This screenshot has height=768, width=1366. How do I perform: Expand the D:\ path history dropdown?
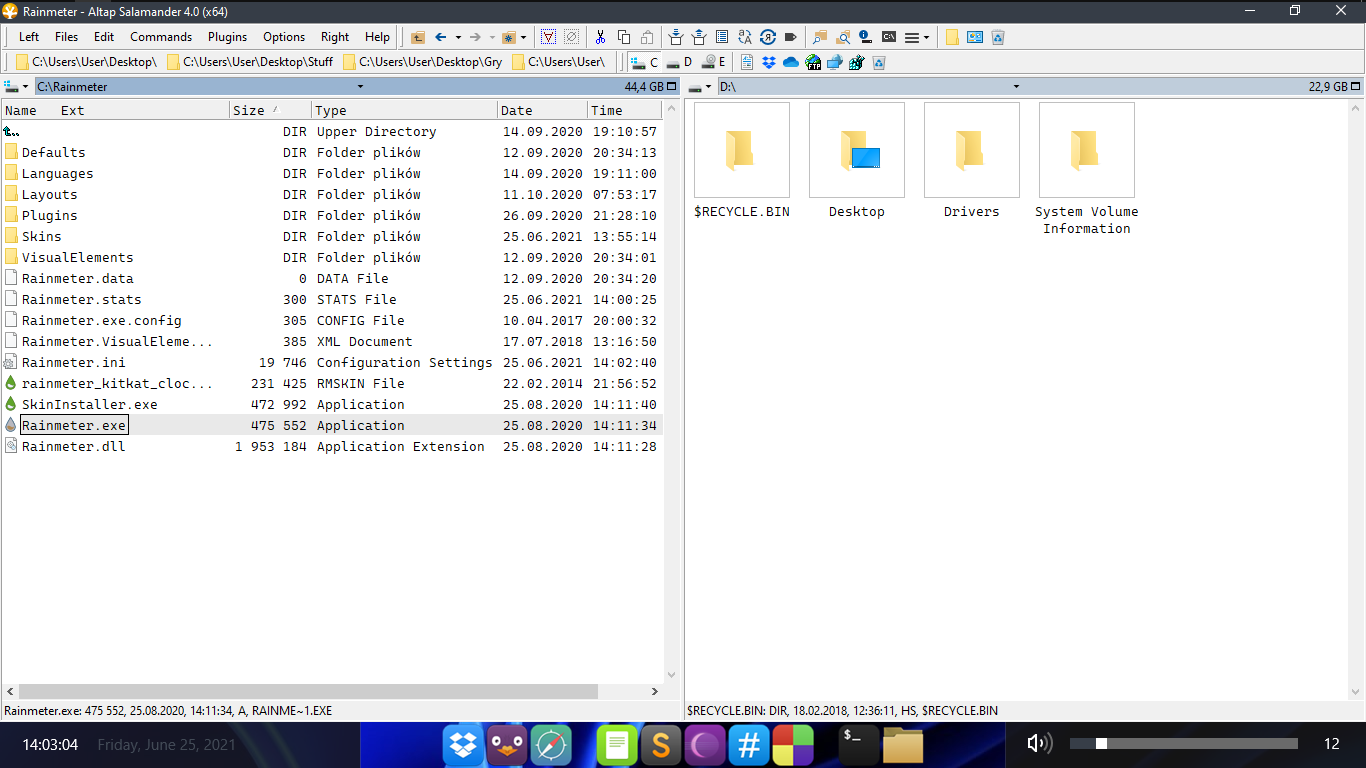1016,87
